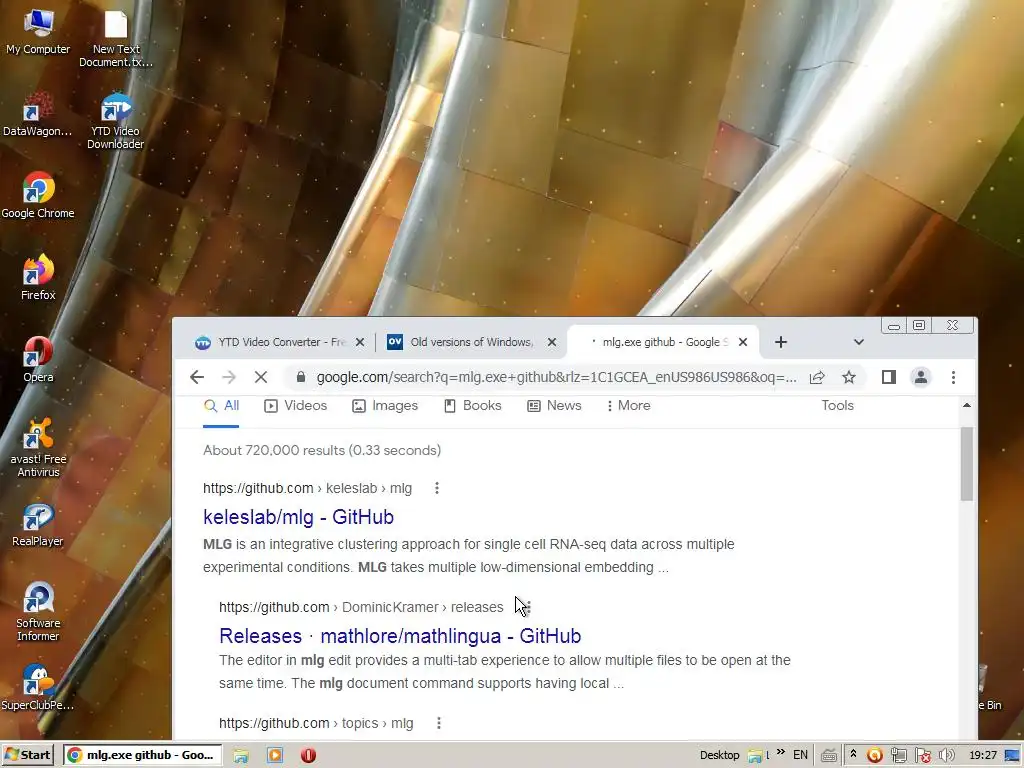
Task: Click the taskbar clock 19:27
Action: click(983, 755)
